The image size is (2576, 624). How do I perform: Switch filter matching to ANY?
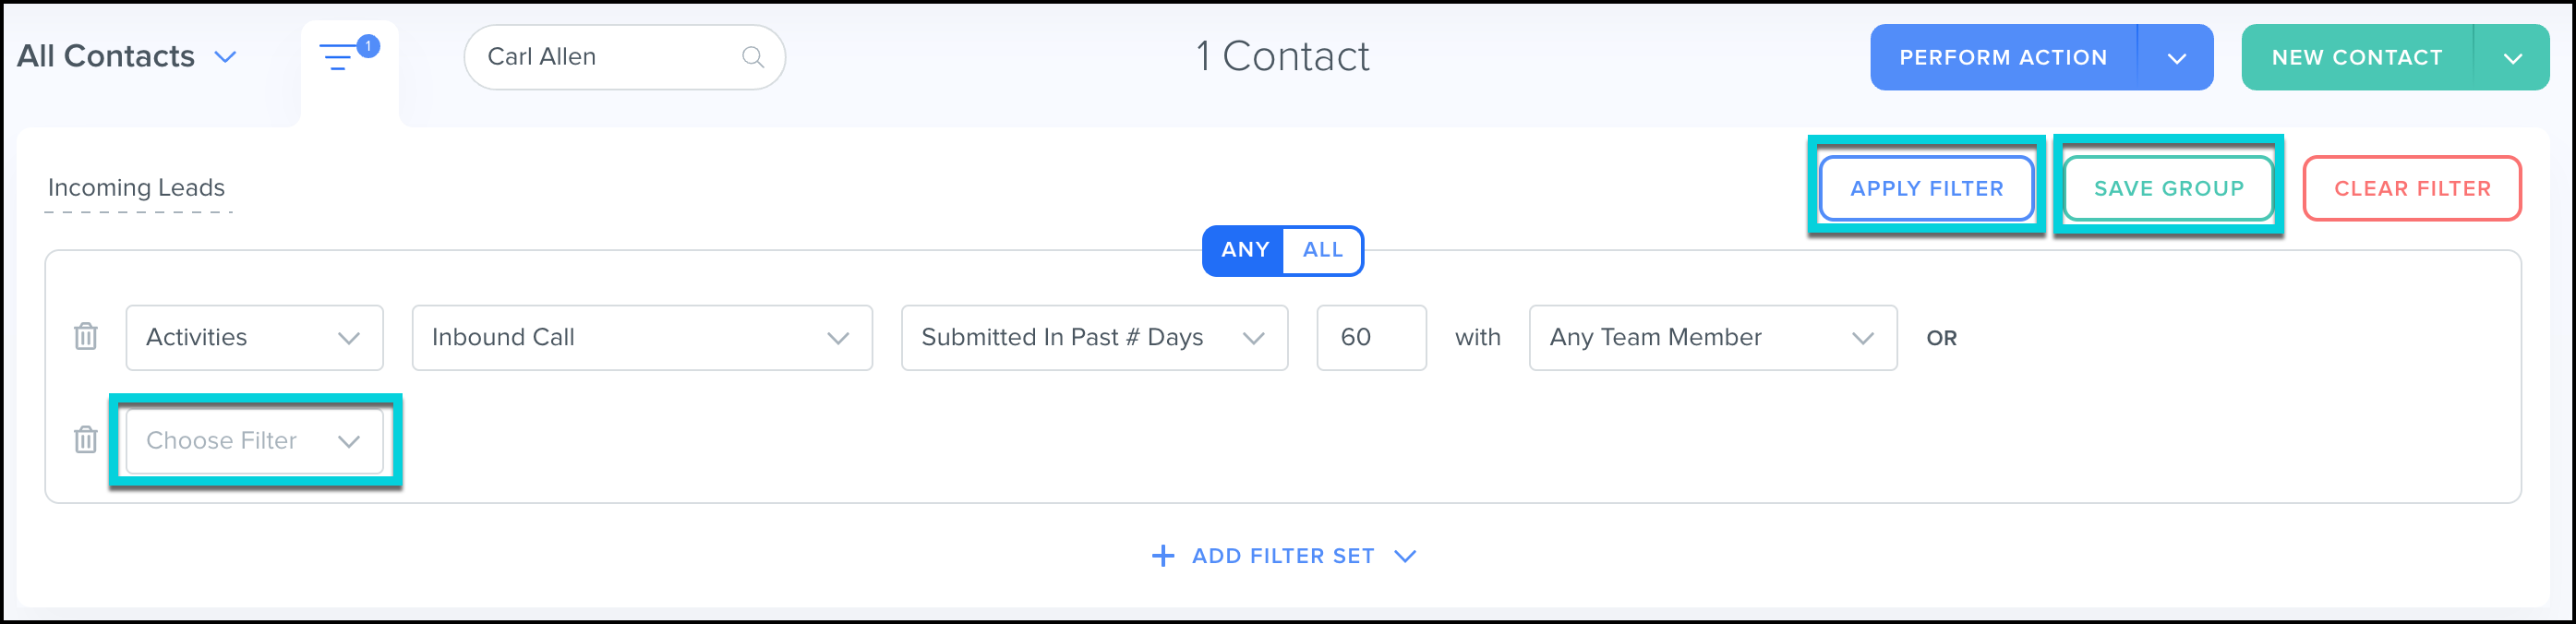(x=1244, y=250)
